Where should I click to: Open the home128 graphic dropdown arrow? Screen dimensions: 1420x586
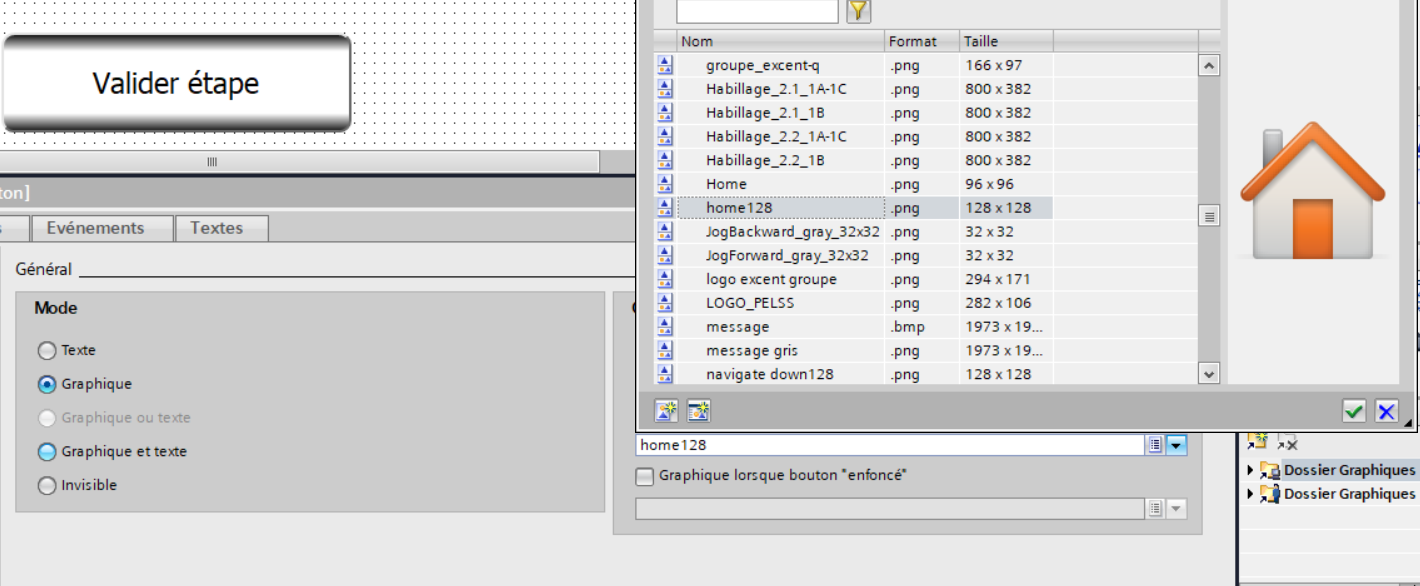(1176, 445)
